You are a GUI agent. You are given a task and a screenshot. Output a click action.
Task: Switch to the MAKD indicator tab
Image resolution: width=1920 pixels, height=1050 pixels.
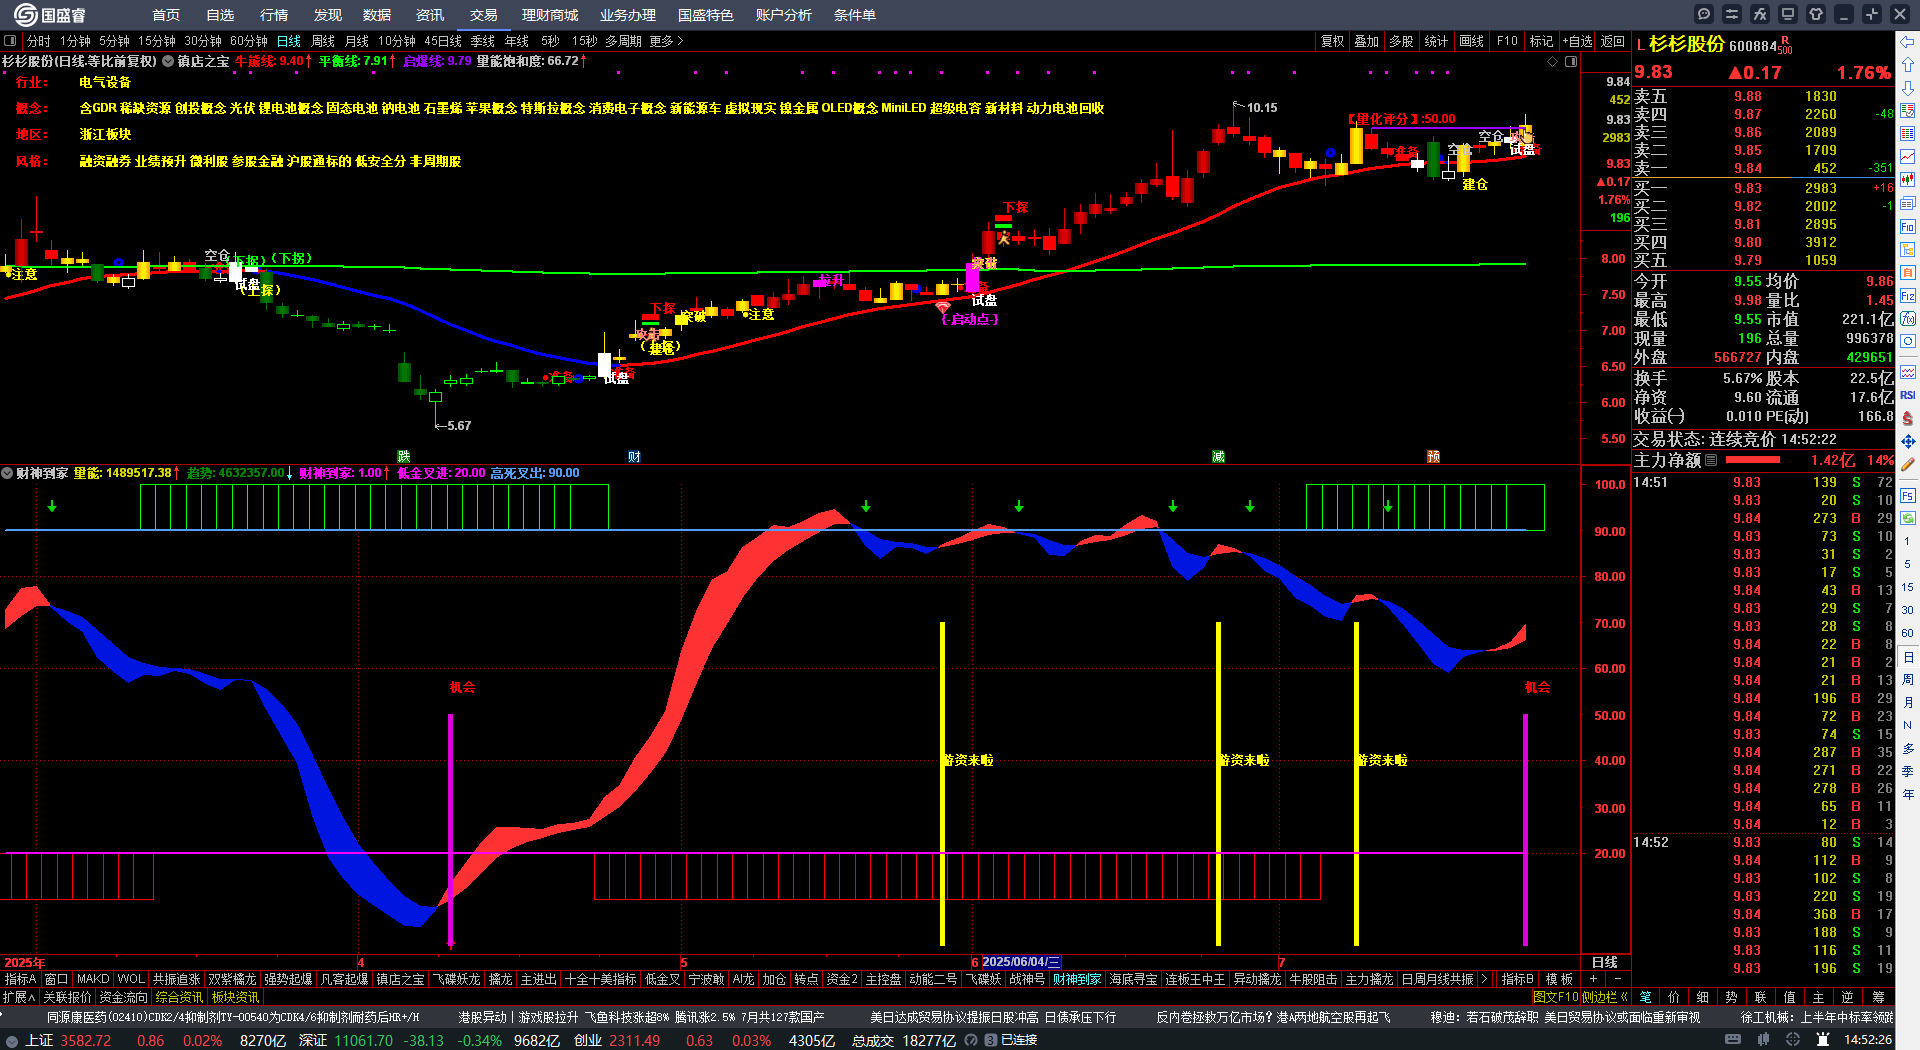click(x=93, y=979)
